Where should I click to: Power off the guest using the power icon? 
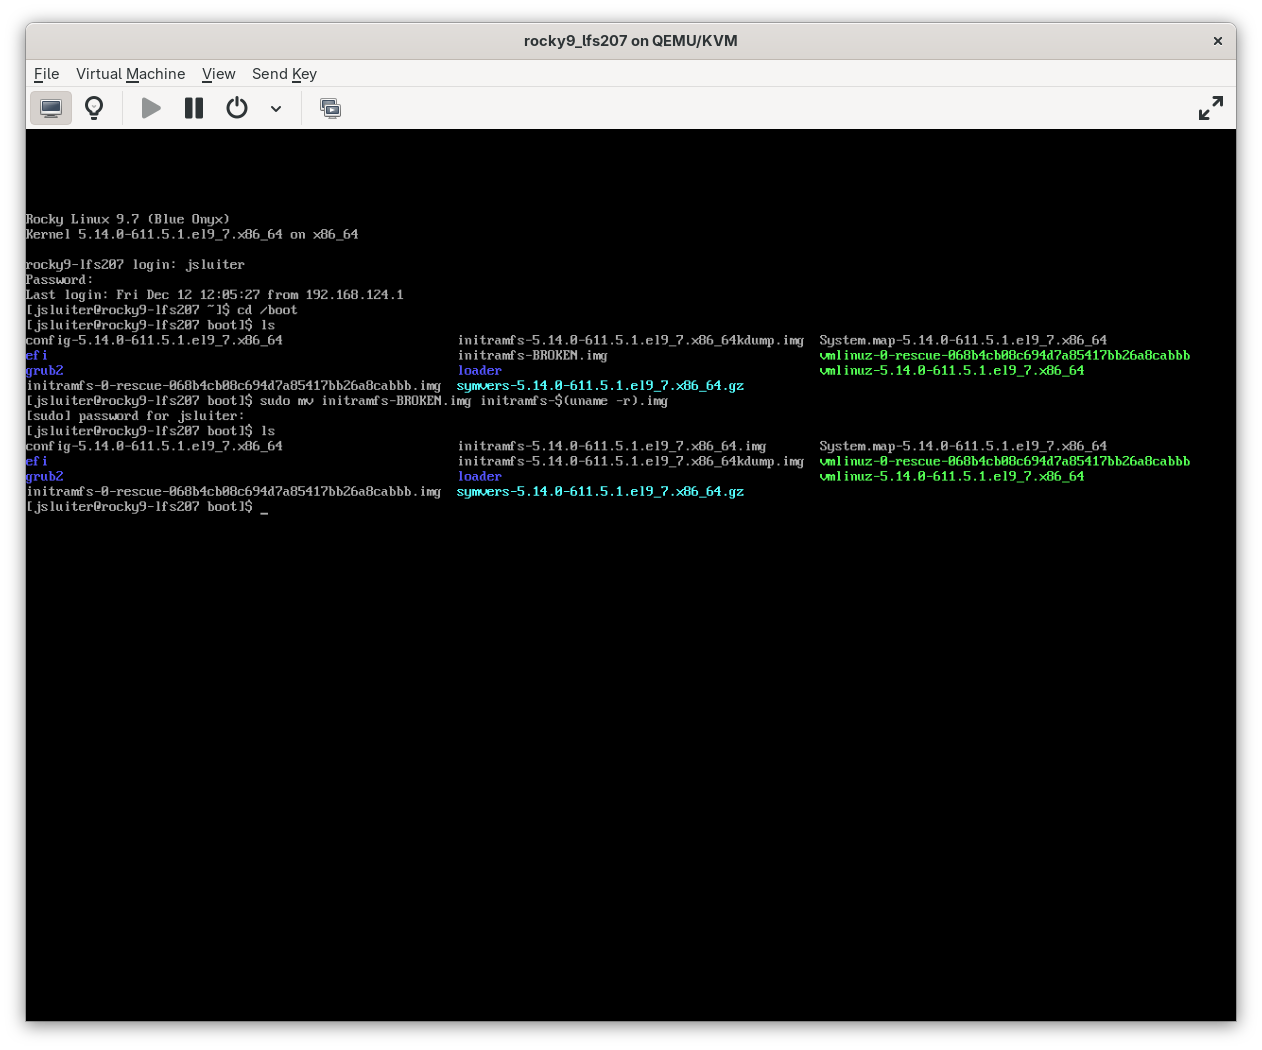pos(236,107)
